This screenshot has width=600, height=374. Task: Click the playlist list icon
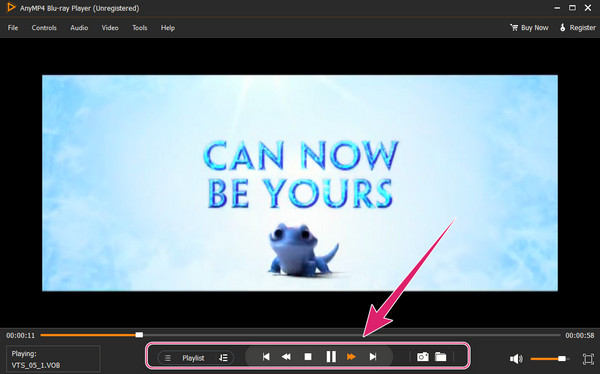click(x=168, y=358)
